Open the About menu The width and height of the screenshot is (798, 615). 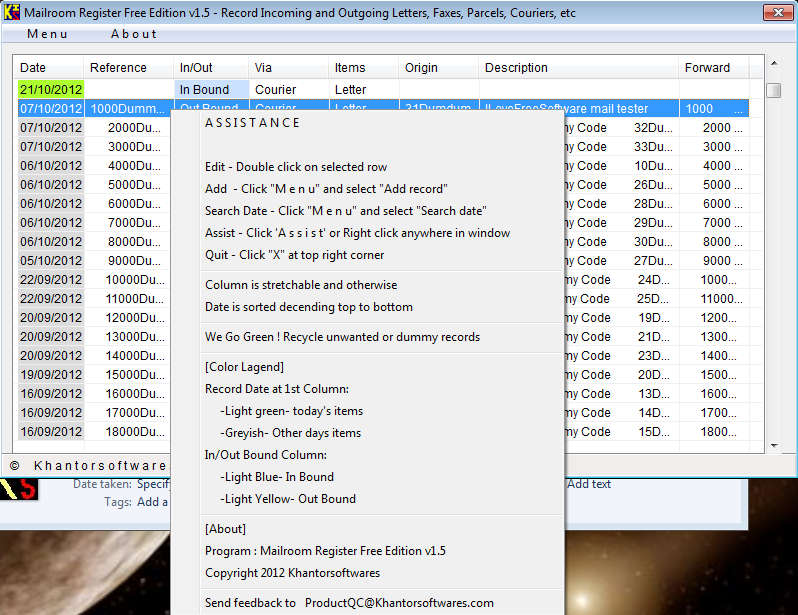pyautogui.click(x=134, y=34)
